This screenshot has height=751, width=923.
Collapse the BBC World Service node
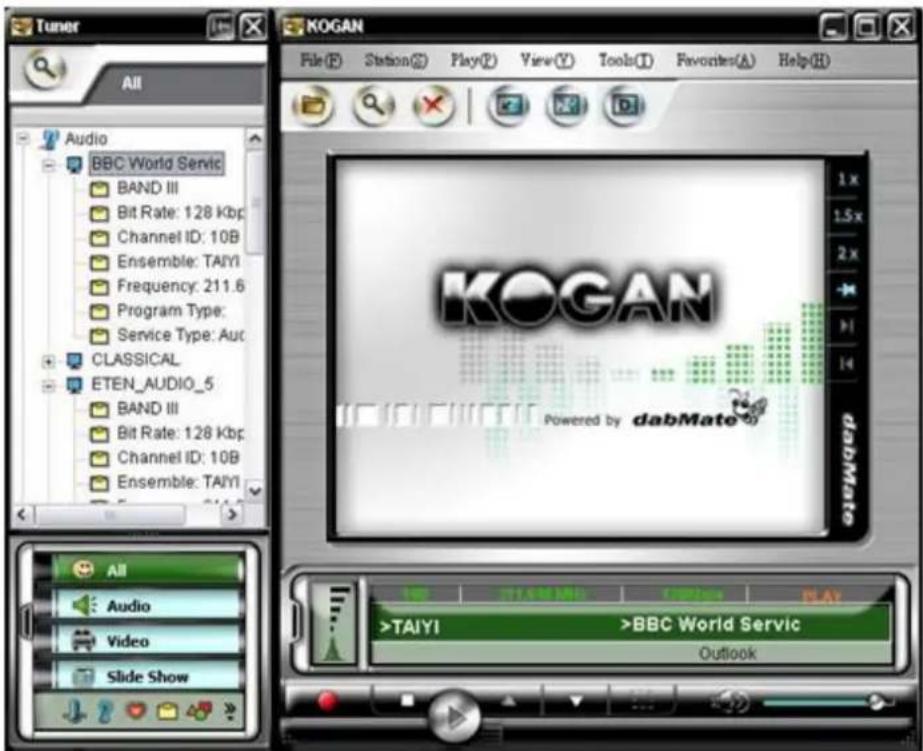click(x=49, y=165)
